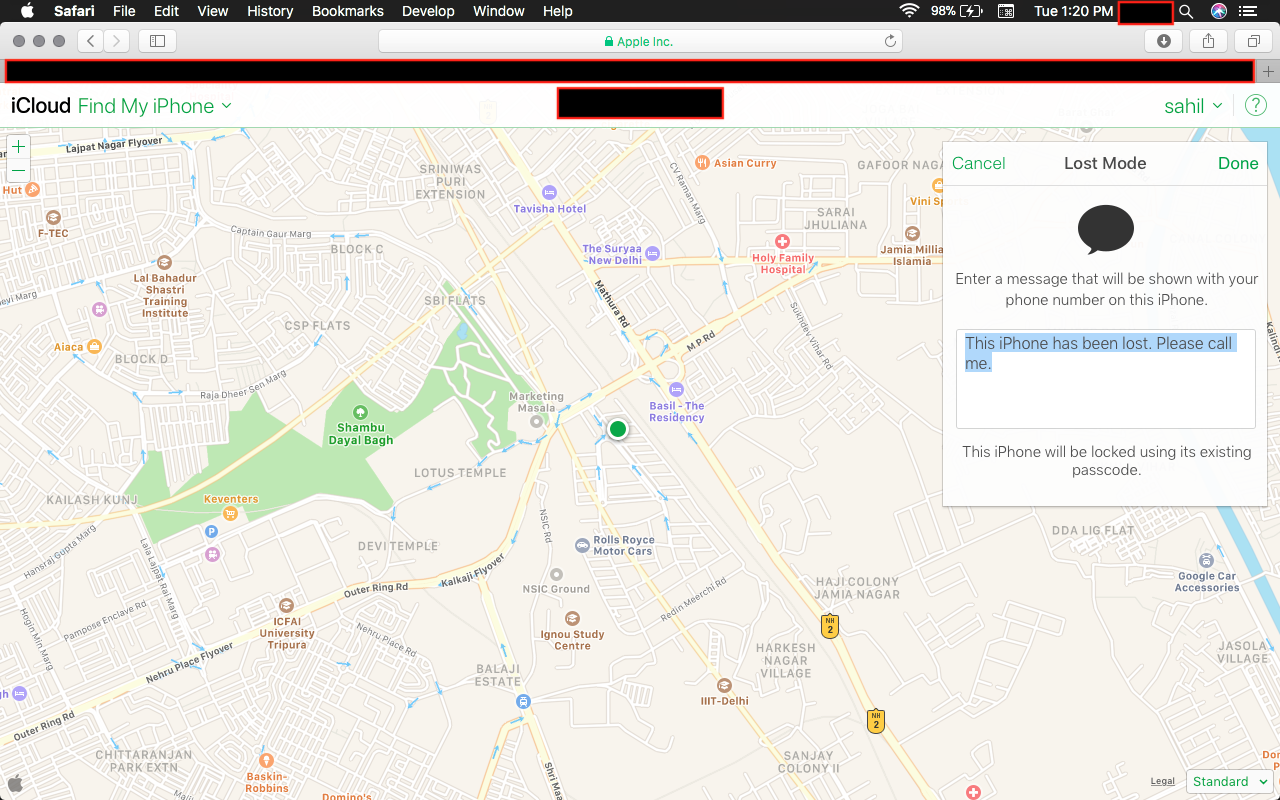Image resolution: width=1280 pixels, height=800 pixels.
Task: Click the Keventers map marker
Action: 231,513
